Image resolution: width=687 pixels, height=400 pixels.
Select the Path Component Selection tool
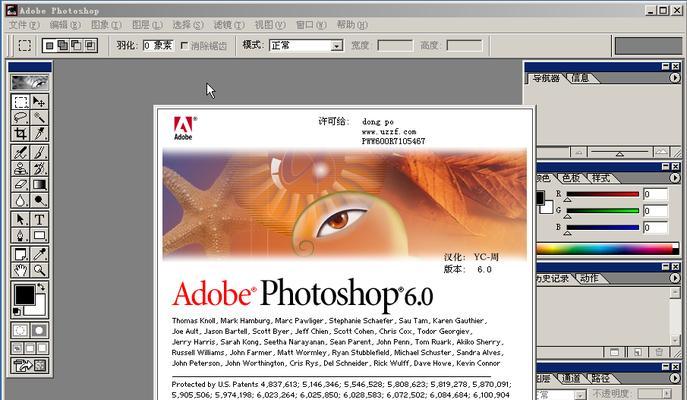coord(21,219)
